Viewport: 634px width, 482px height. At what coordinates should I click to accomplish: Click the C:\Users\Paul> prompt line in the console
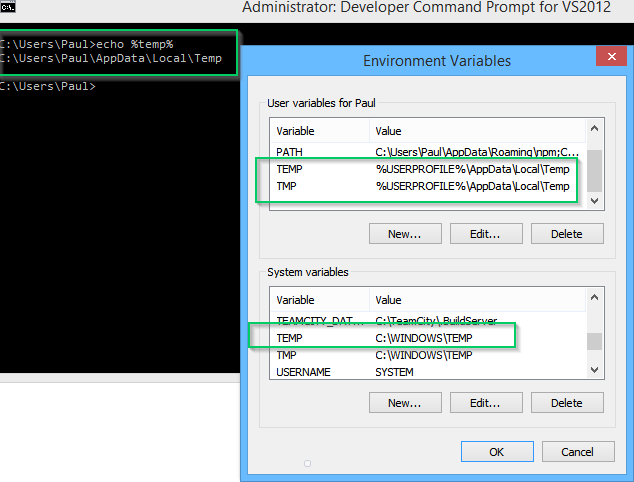click(48, 86)
